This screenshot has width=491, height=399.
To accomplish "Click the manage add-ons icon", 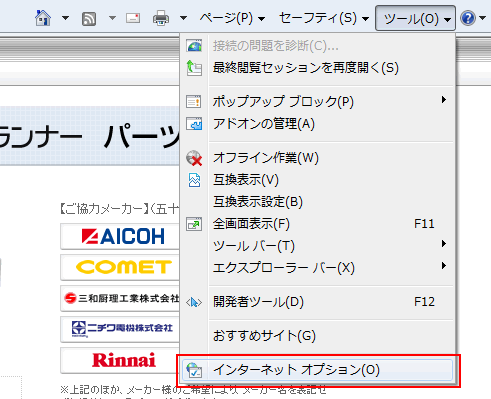I will [194, 124].
